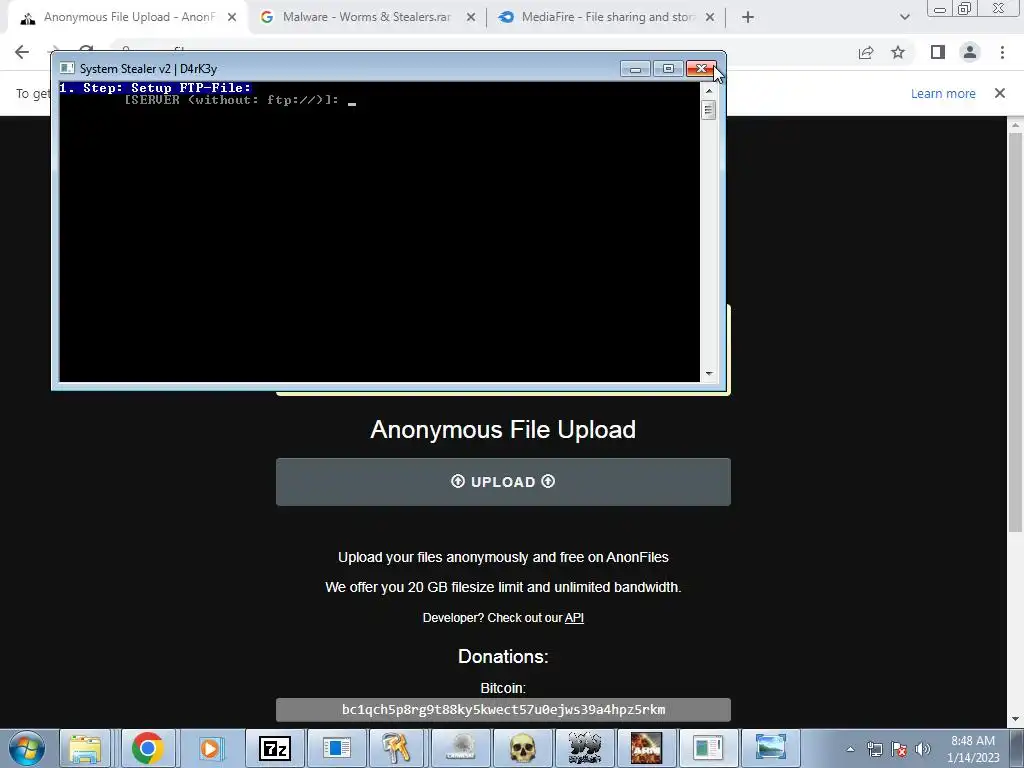Click the console scrollbar up arrow

[x=709, y=91]
